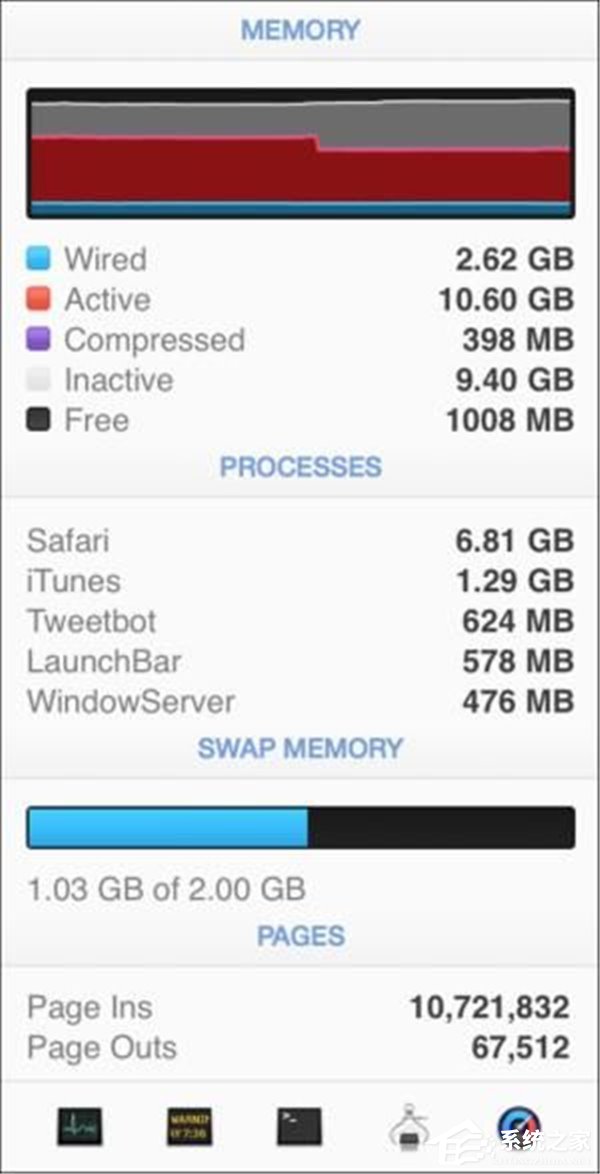The width and height of the screenshot is (600, 1174).
Task: Click the memory history graph
Action: coord(300,153)
